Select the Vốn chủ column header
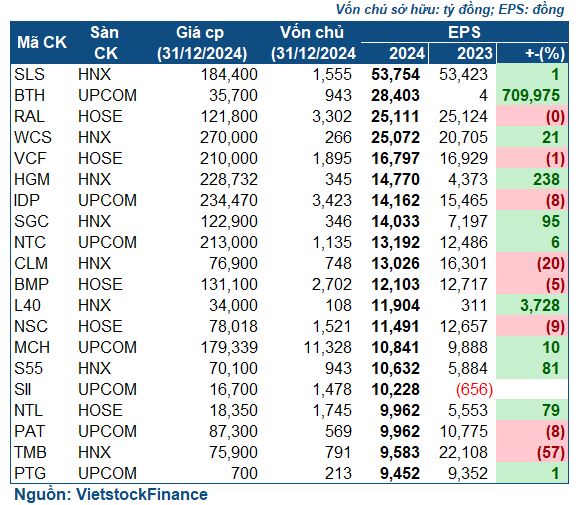This screenshot has width=580, height=505. [313, 43]
